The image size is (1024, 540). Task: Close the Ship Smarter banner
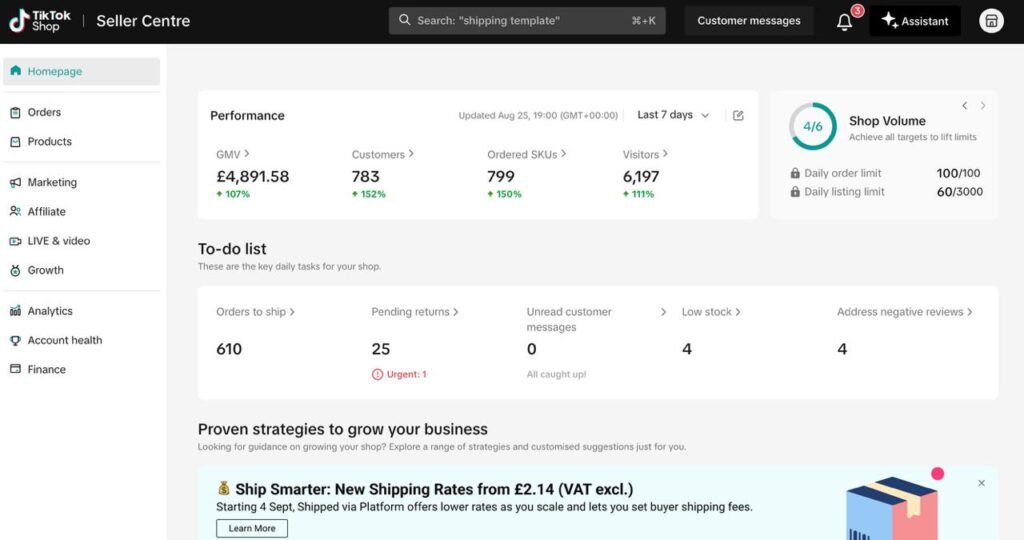tap(981, 483)
